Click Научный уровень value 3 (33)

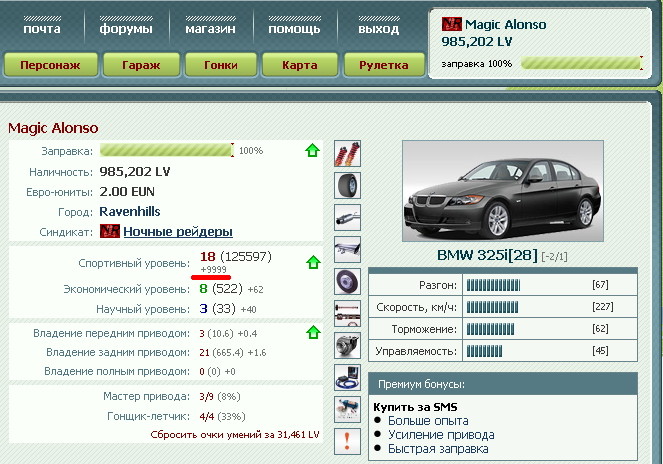[217, 309]
